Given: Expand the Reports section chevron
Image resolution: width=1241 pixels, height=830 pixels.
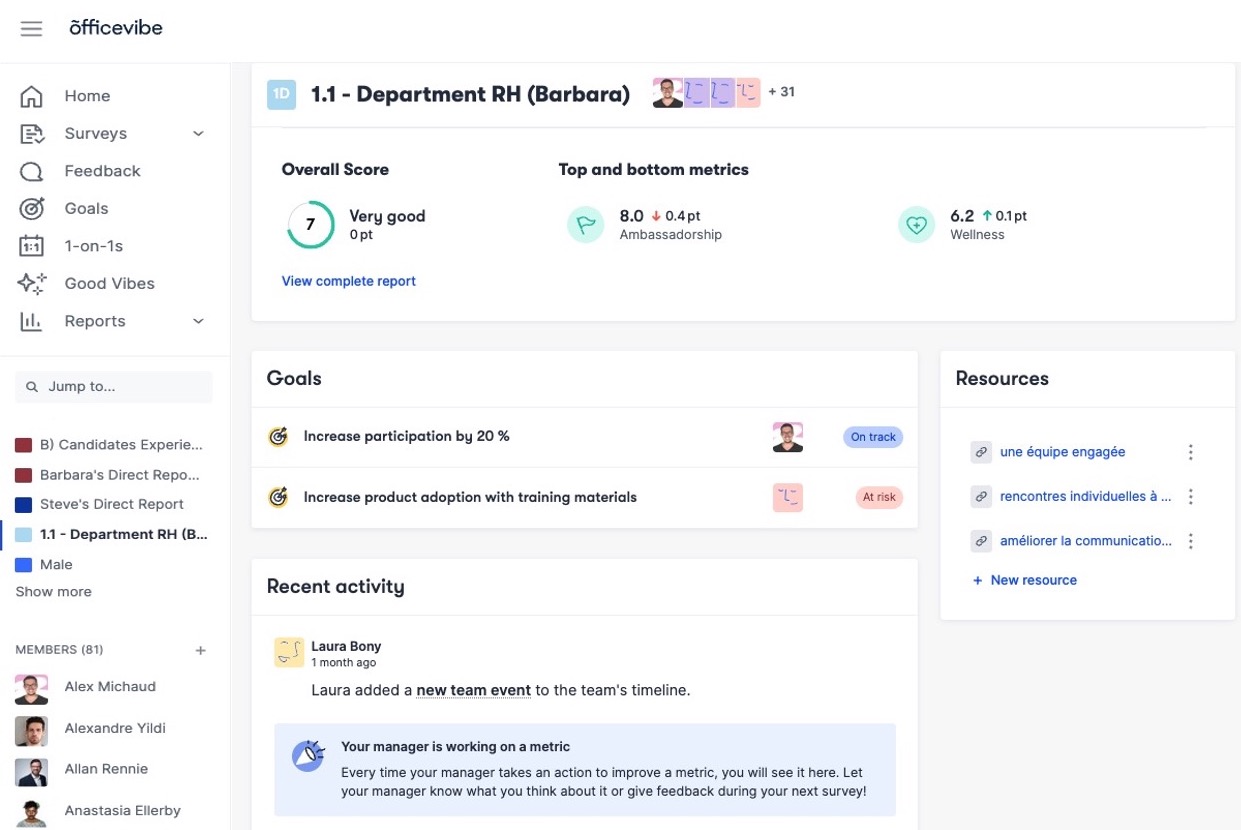Looking at the screenshot, I should [x=197, y=321].
